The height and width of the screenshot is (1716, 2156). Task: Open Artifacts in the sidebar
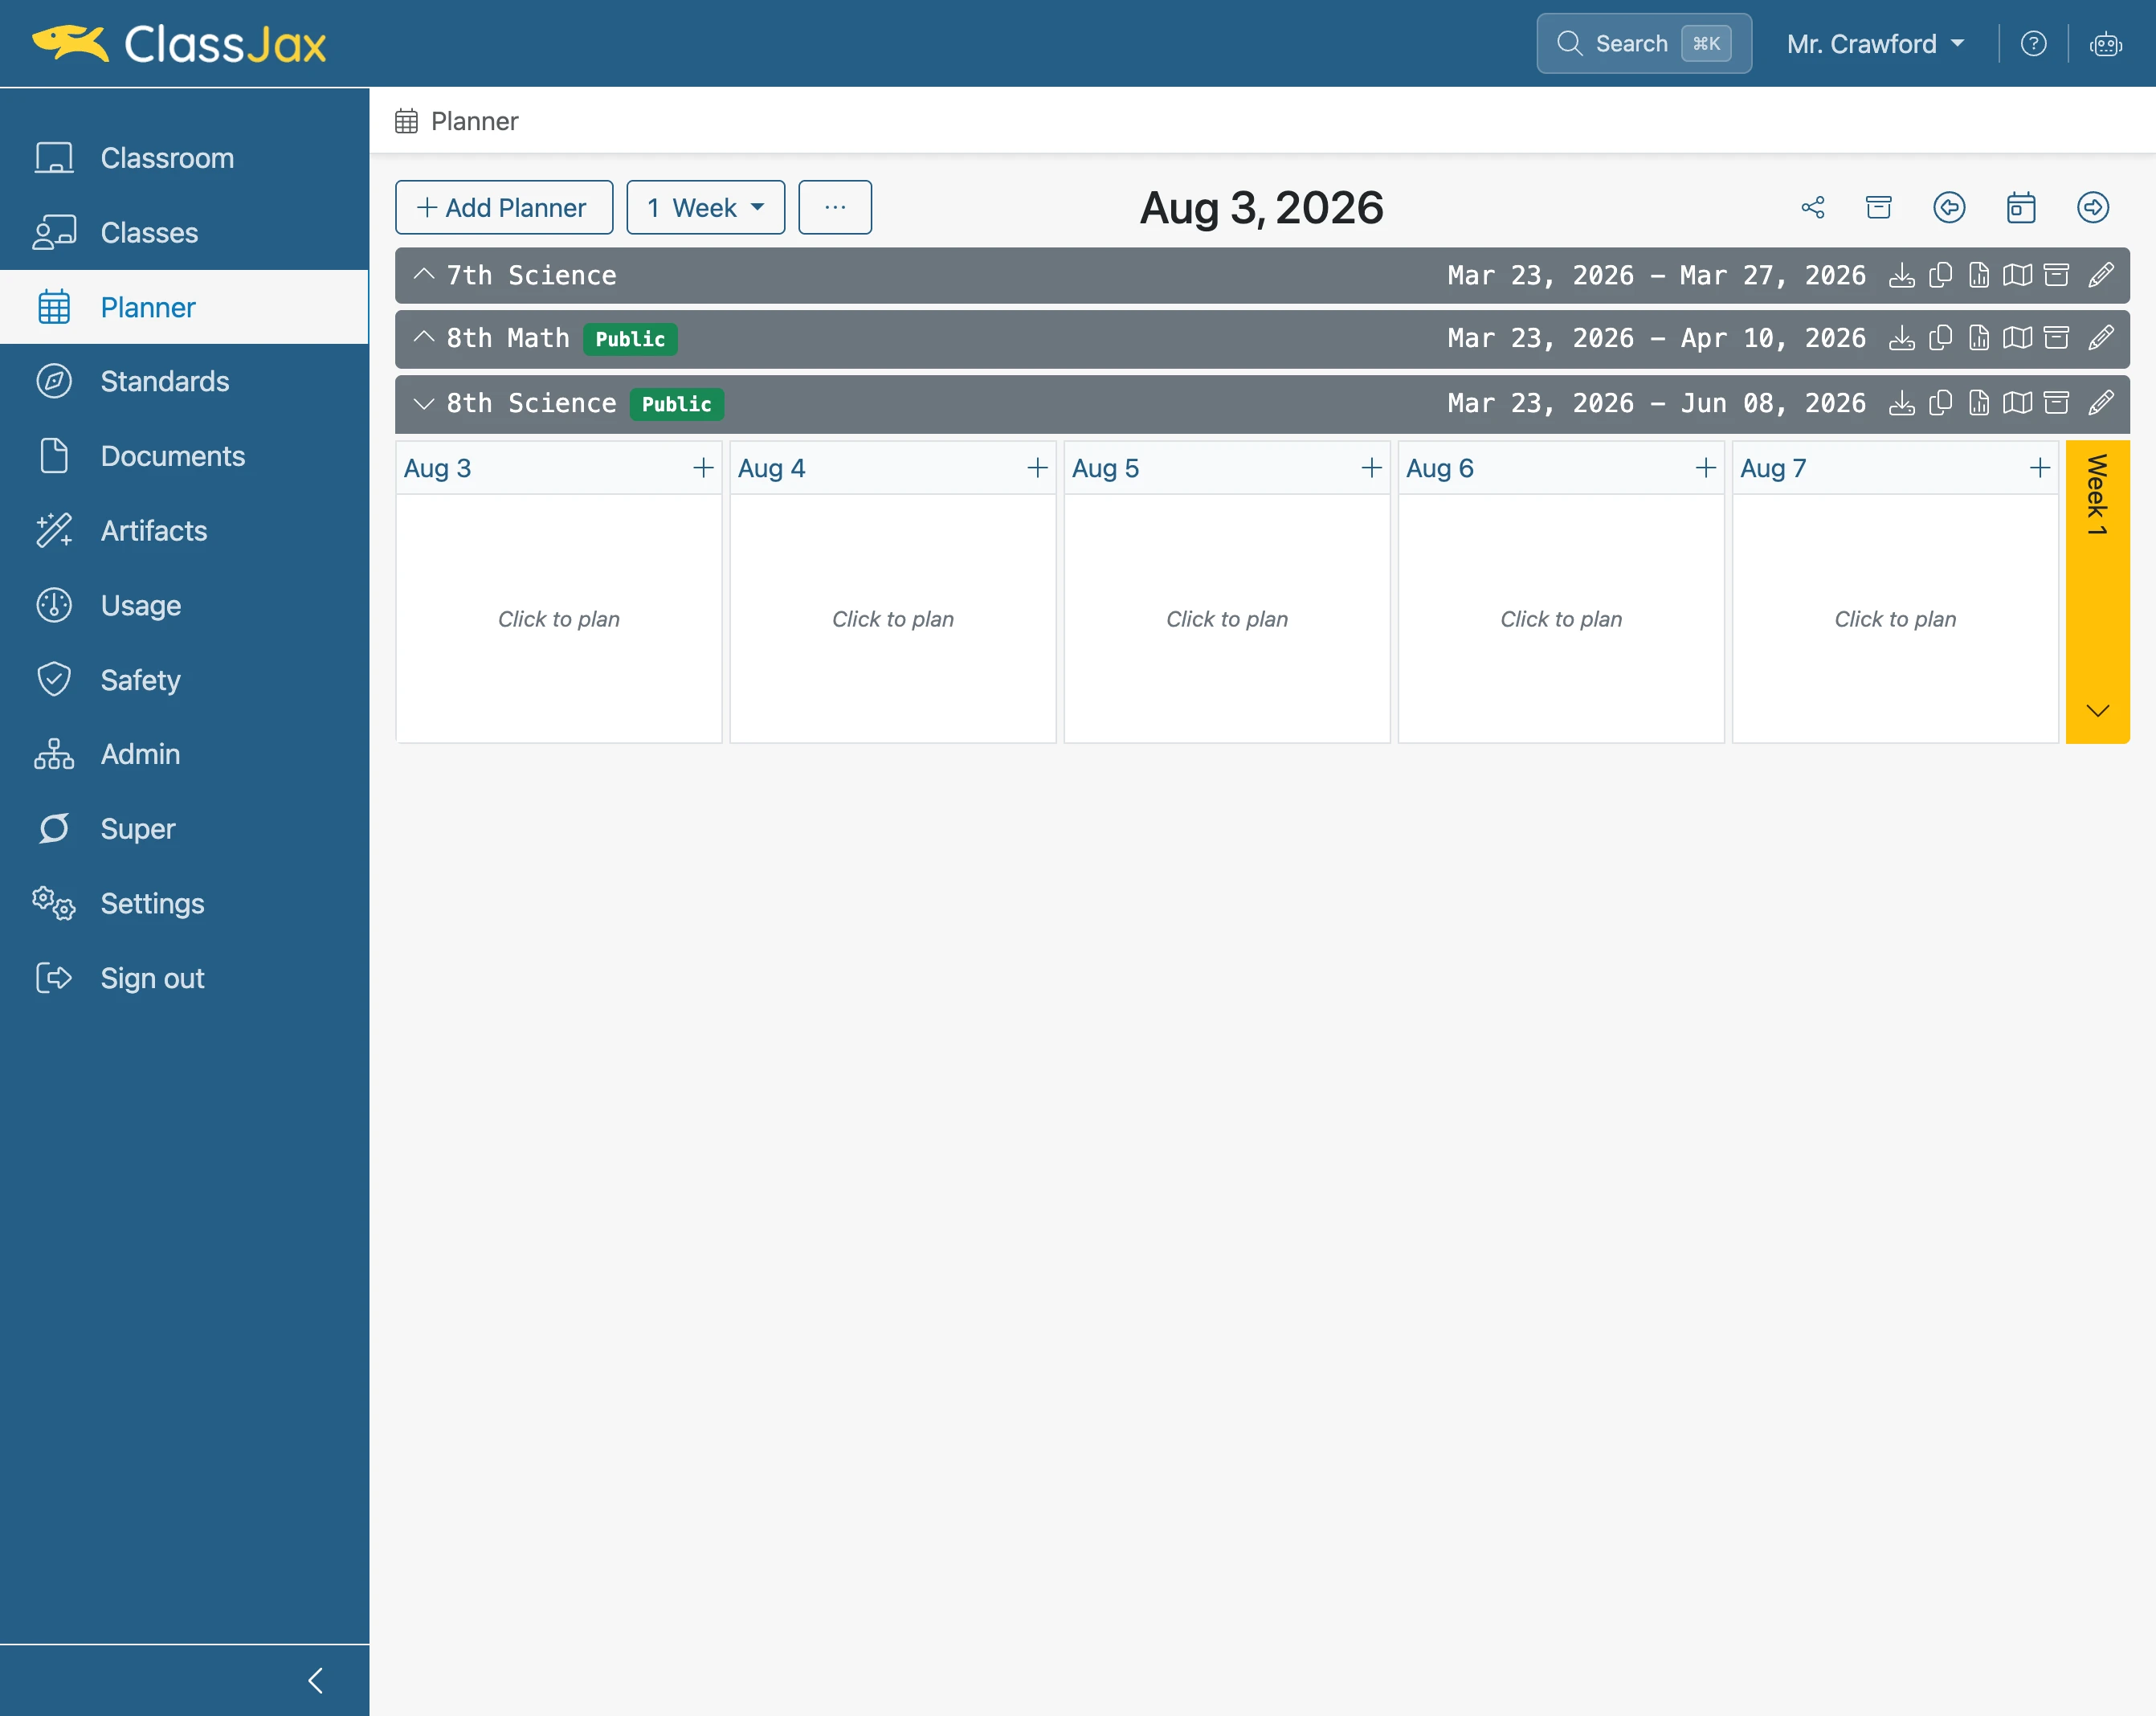[185, 530]
